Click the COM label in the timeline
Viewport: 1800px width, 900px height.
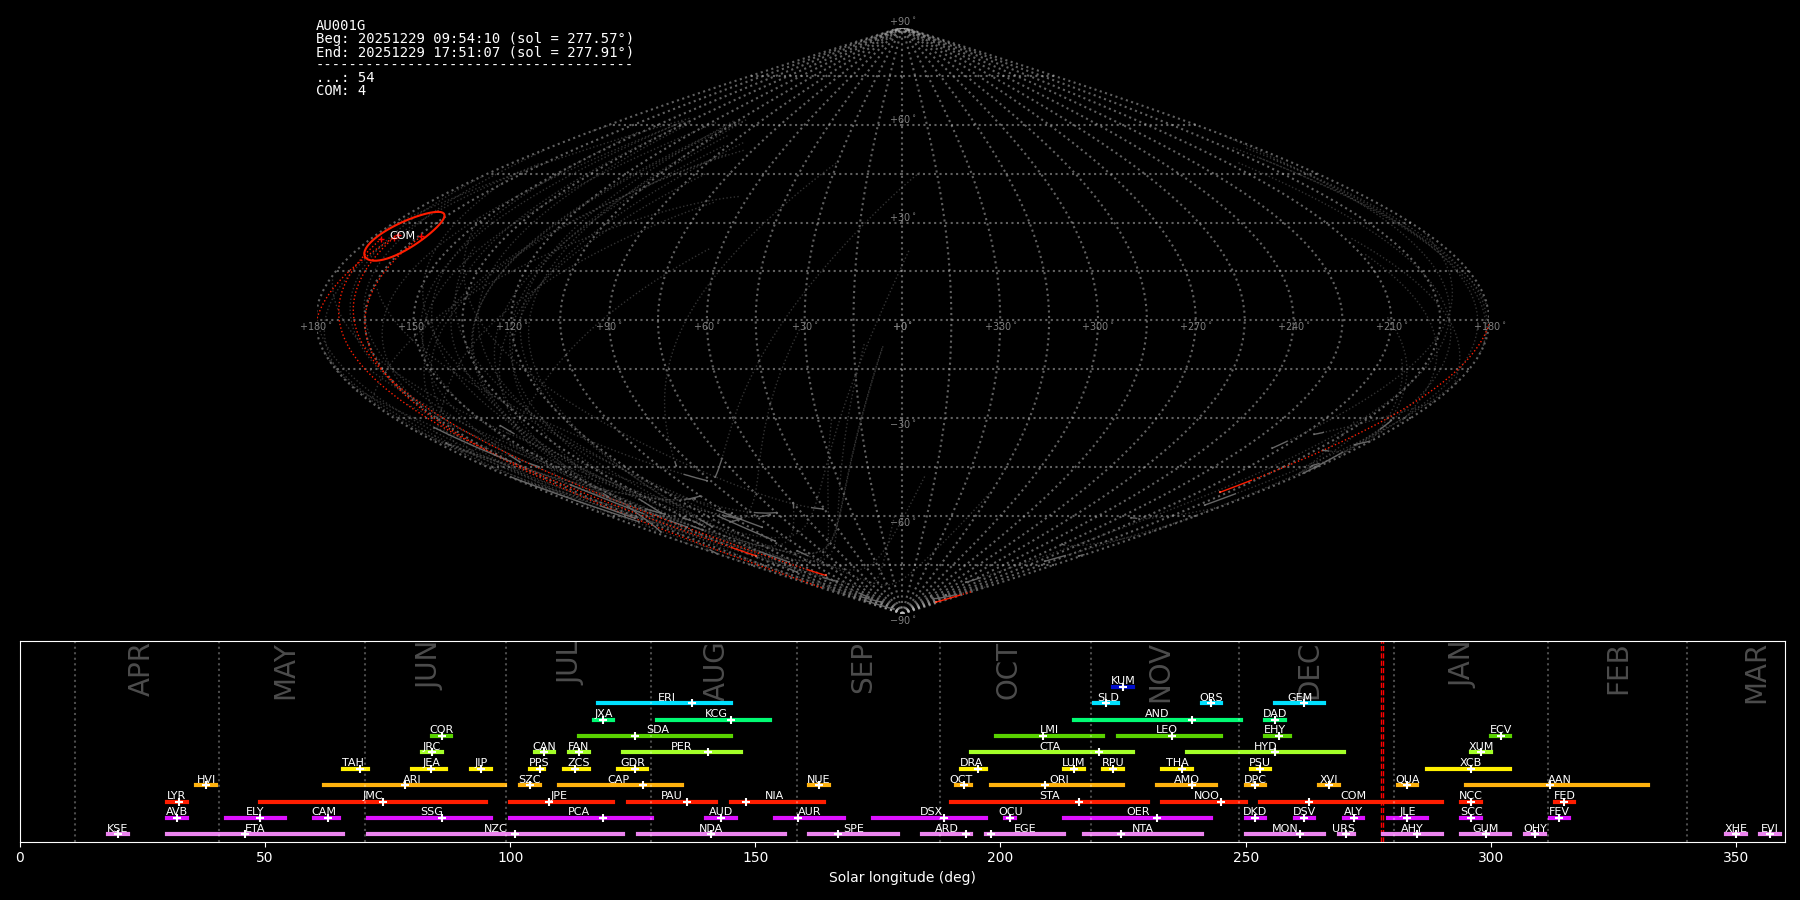(1353, 796)
